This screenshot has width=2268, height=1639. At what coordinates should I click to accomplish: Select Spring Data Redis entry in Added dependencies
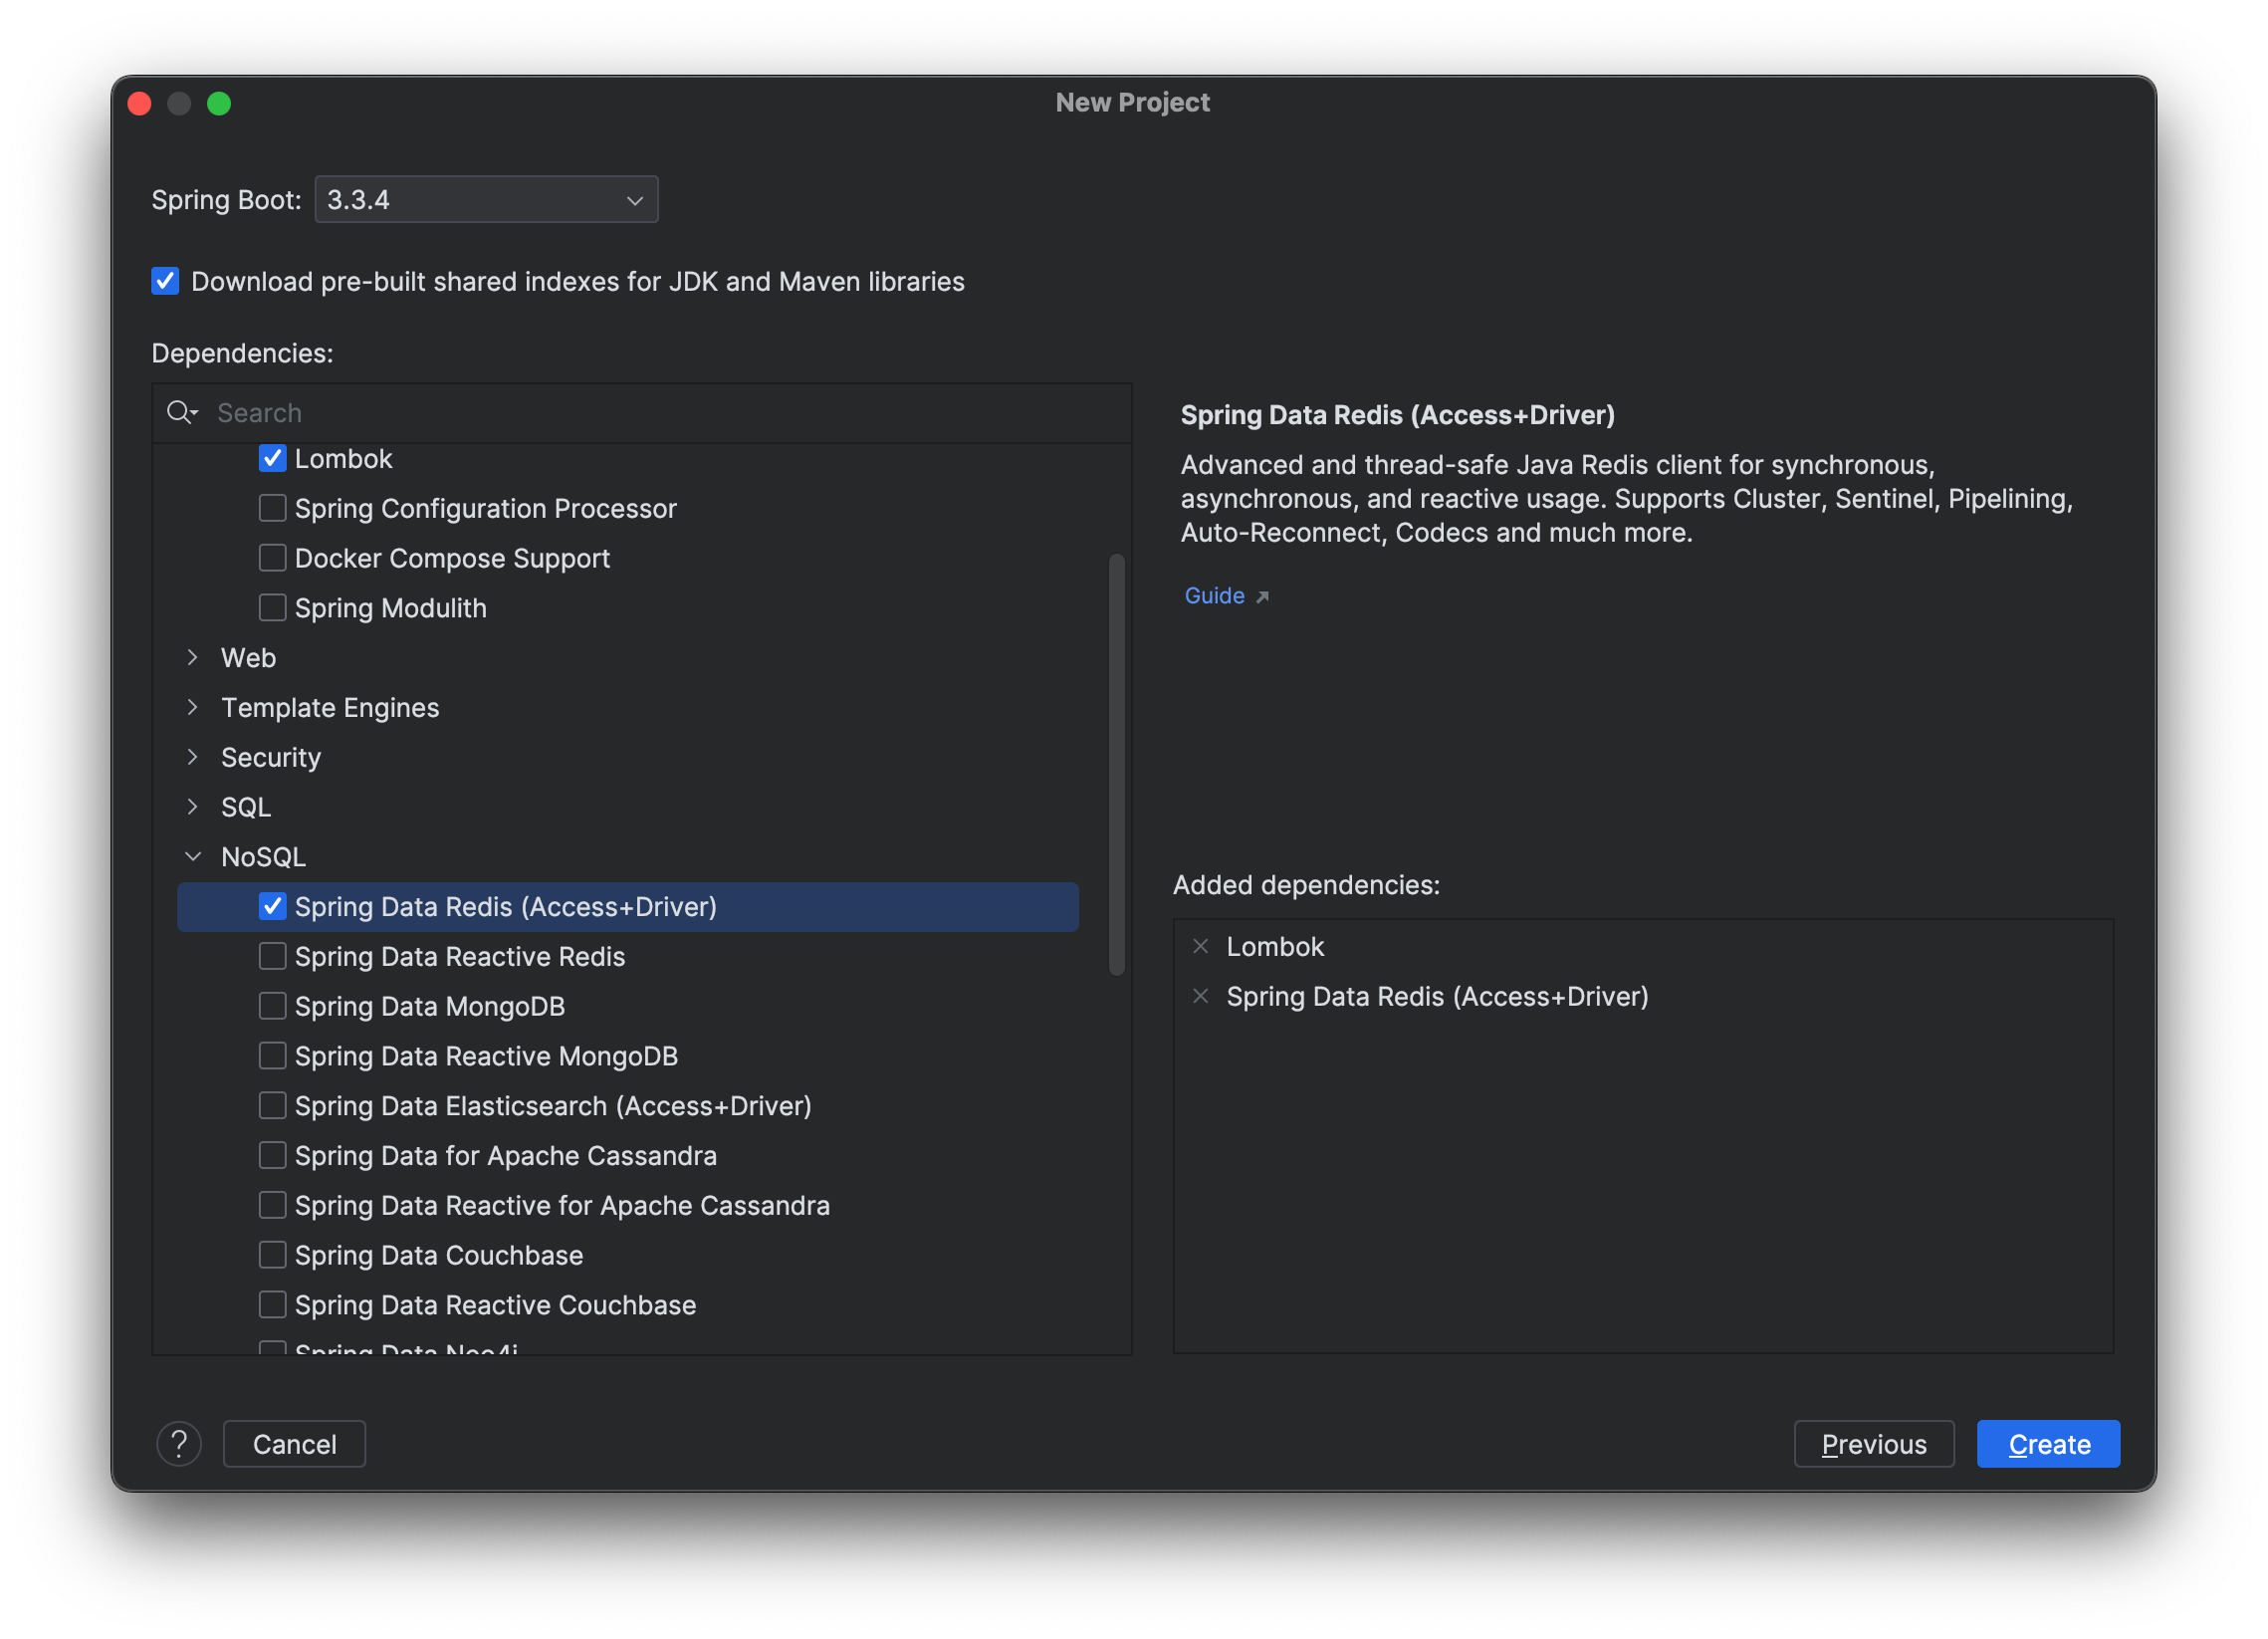[x=1437, y=997]
